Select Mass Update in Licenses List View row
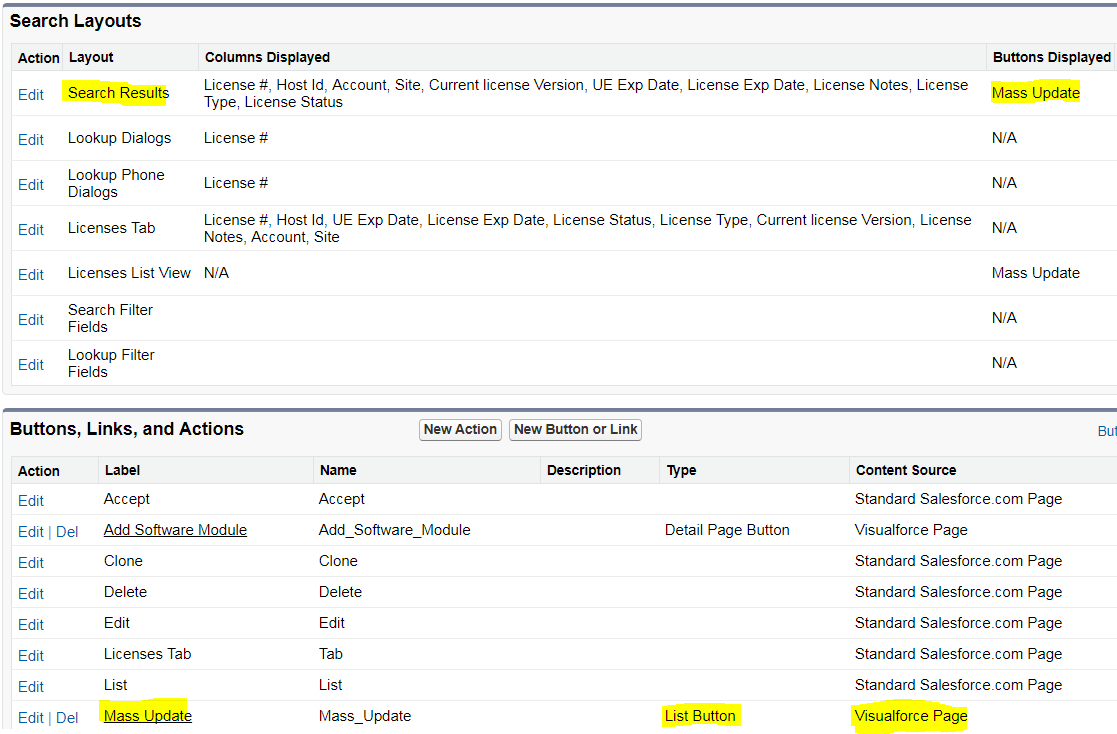Screen dimensions: 1117x734 [x=1036, y=273]
